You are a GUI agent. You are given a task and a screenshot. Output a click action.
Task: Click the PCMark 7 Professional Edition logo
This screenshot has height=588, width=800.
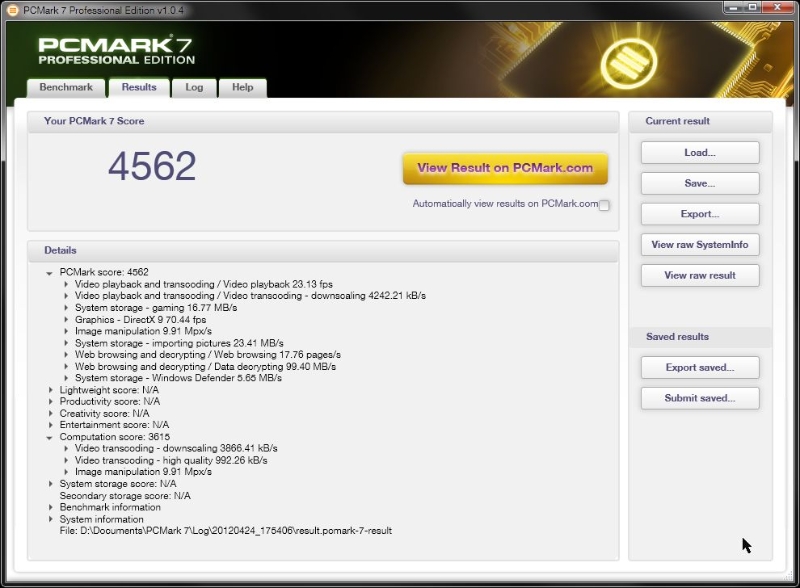click(116, 51)
